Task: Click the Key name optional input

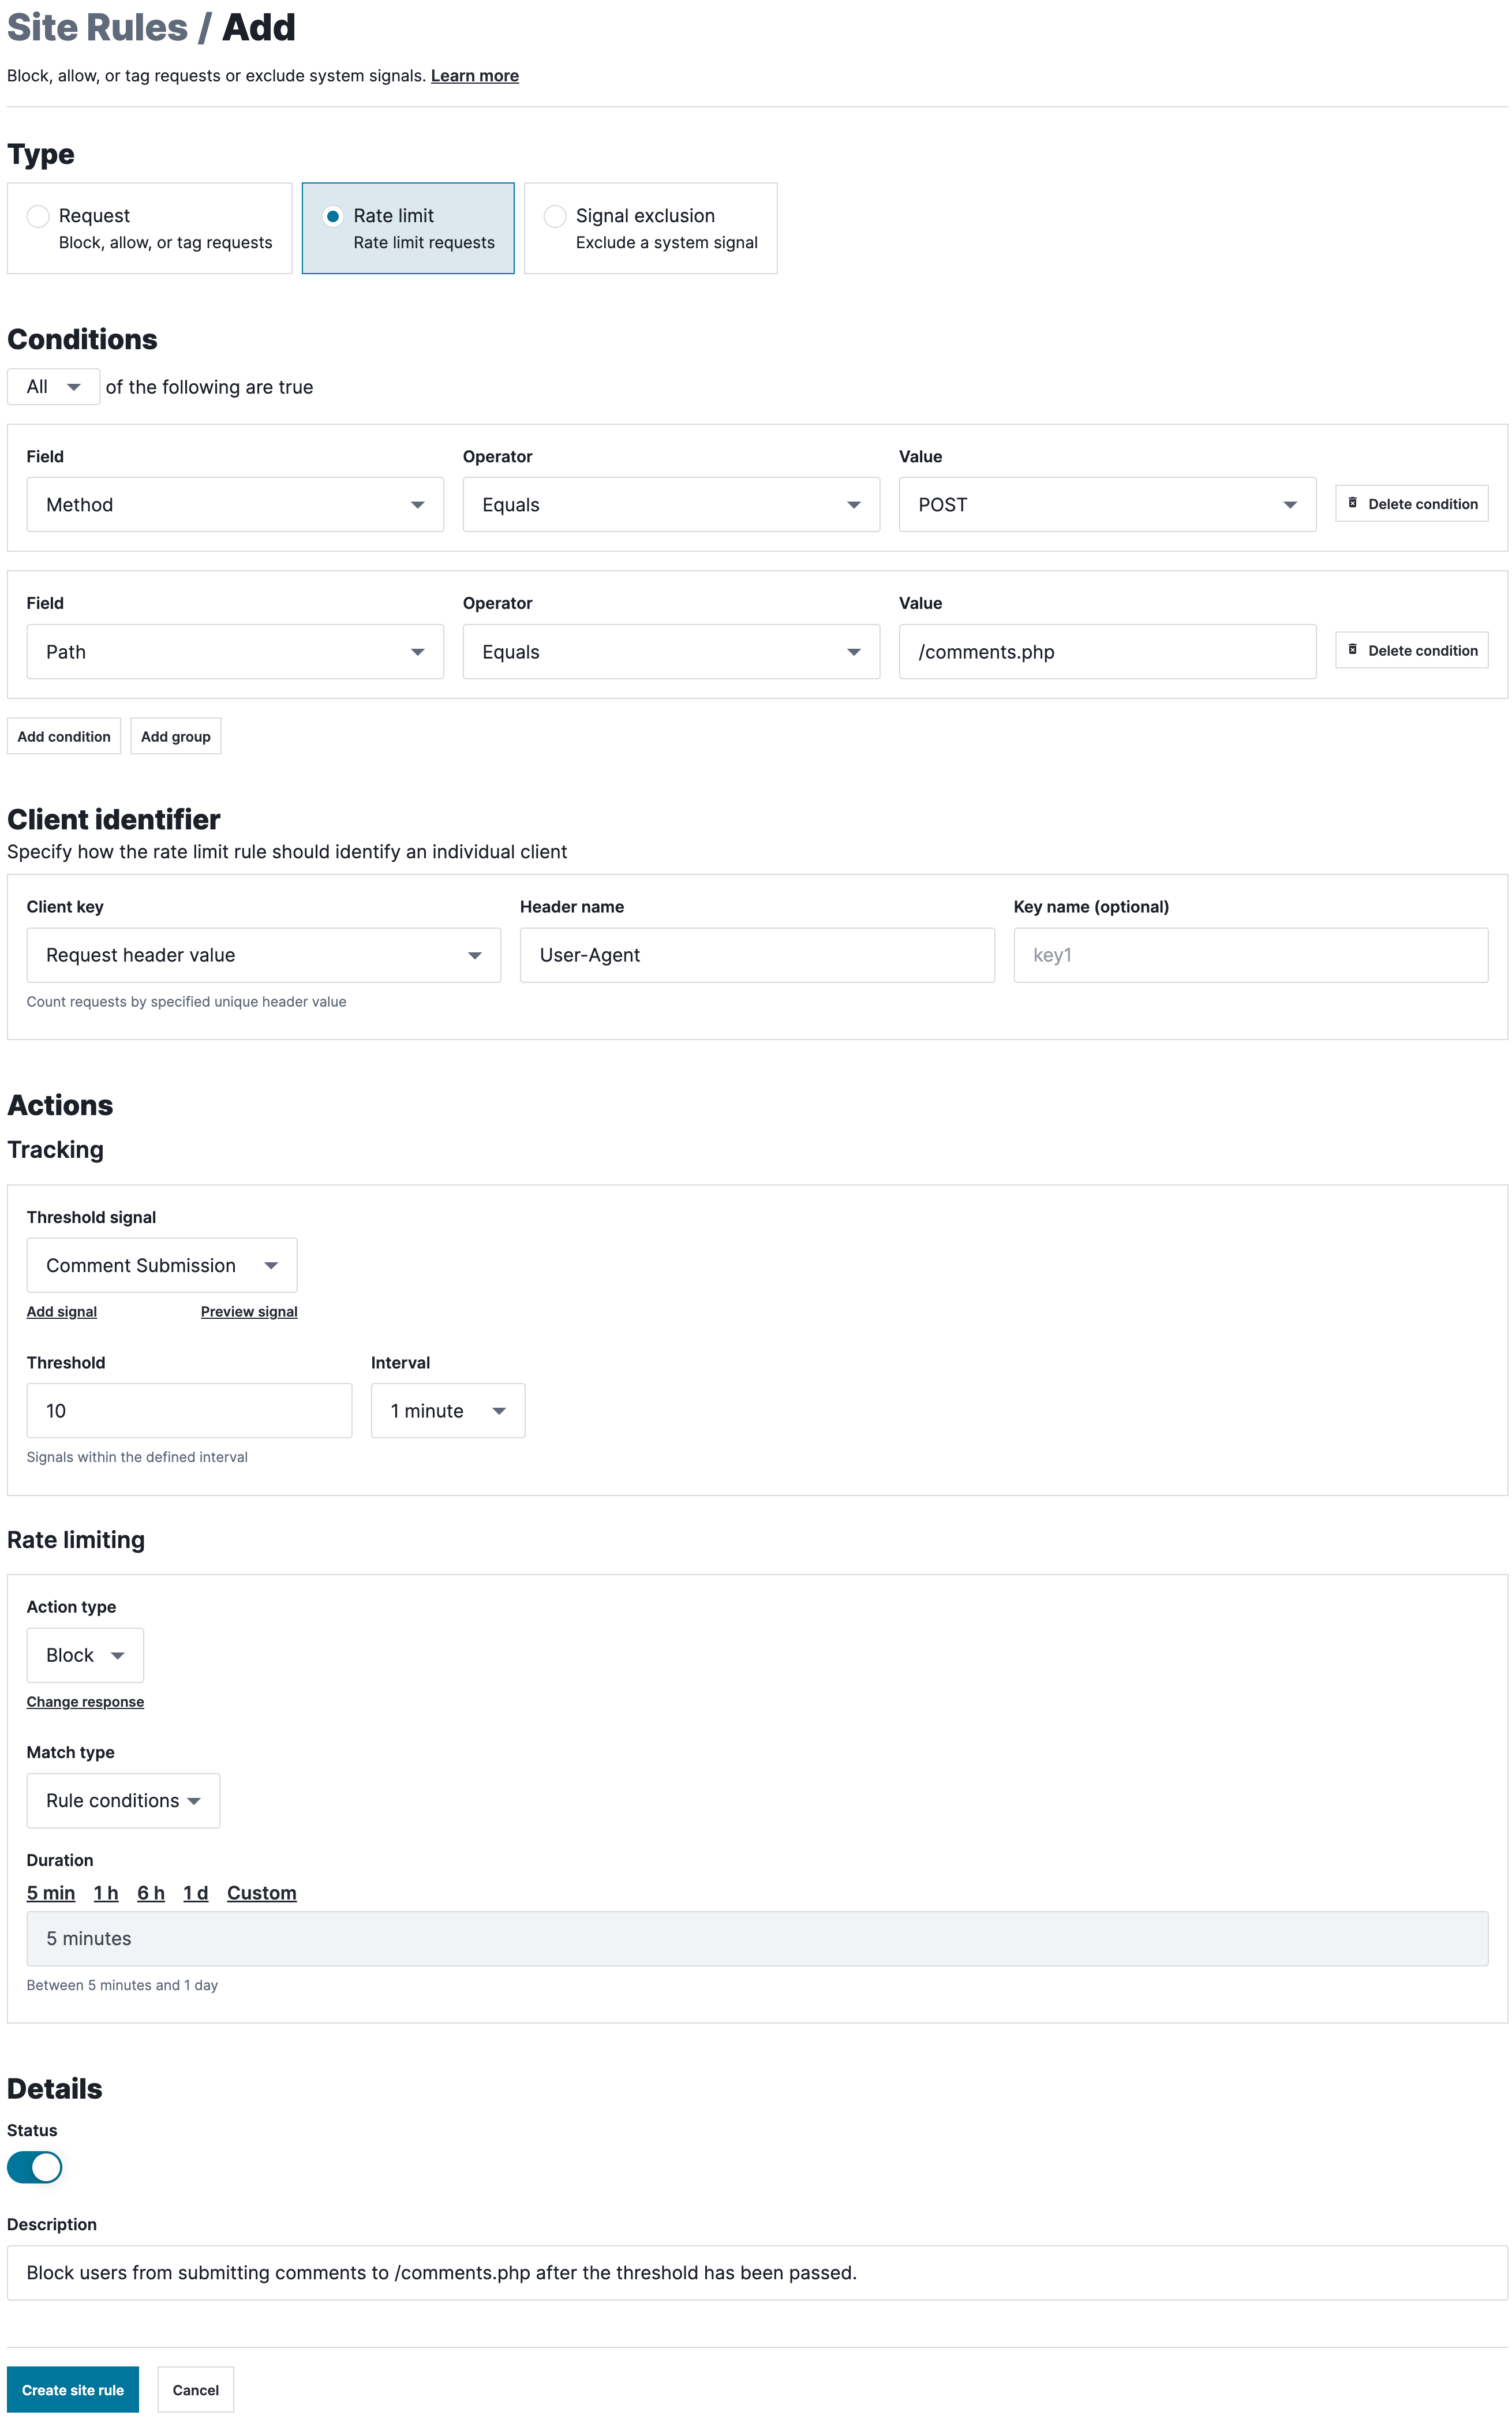Action: 1250,955
